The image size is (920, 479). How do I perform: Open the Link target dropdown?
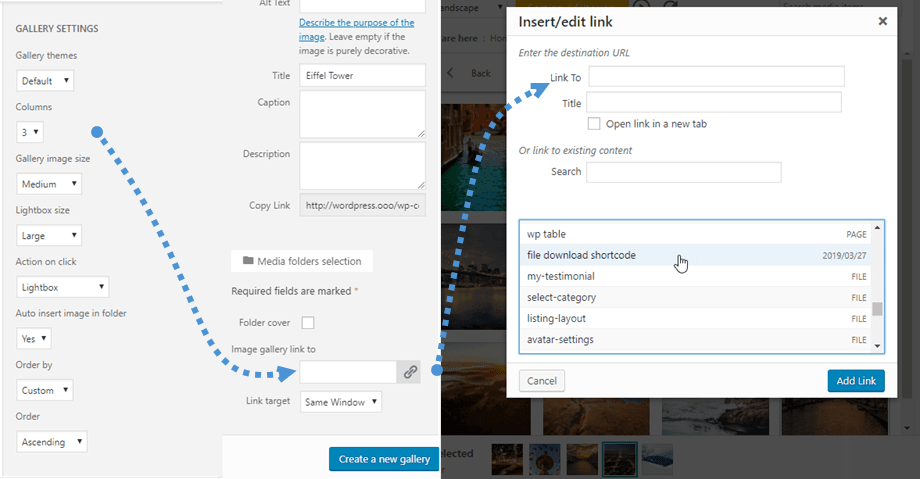pos(341,402)
